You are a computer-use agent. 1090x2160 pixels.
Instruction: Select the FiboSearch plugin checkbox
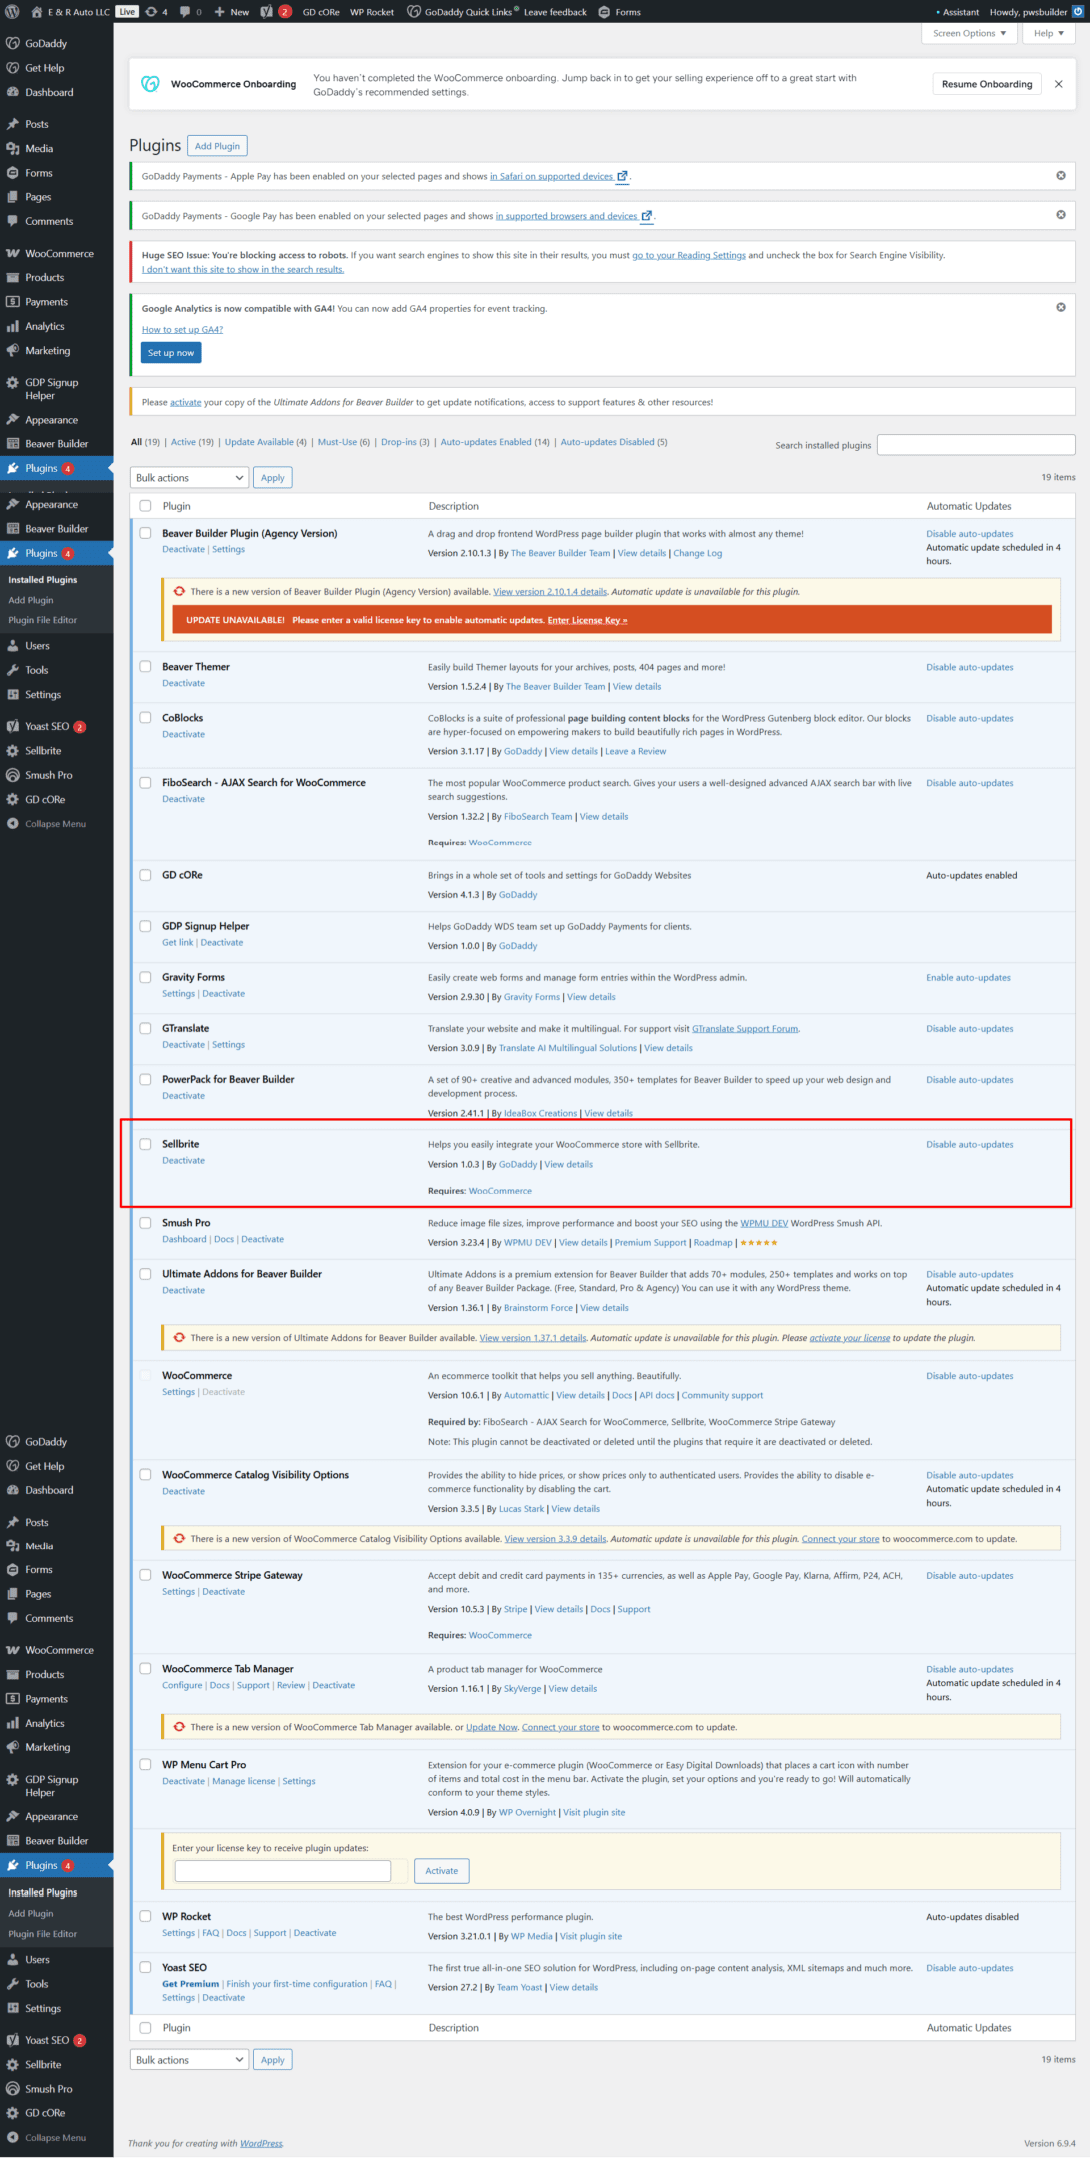click(x=145, y=783)
